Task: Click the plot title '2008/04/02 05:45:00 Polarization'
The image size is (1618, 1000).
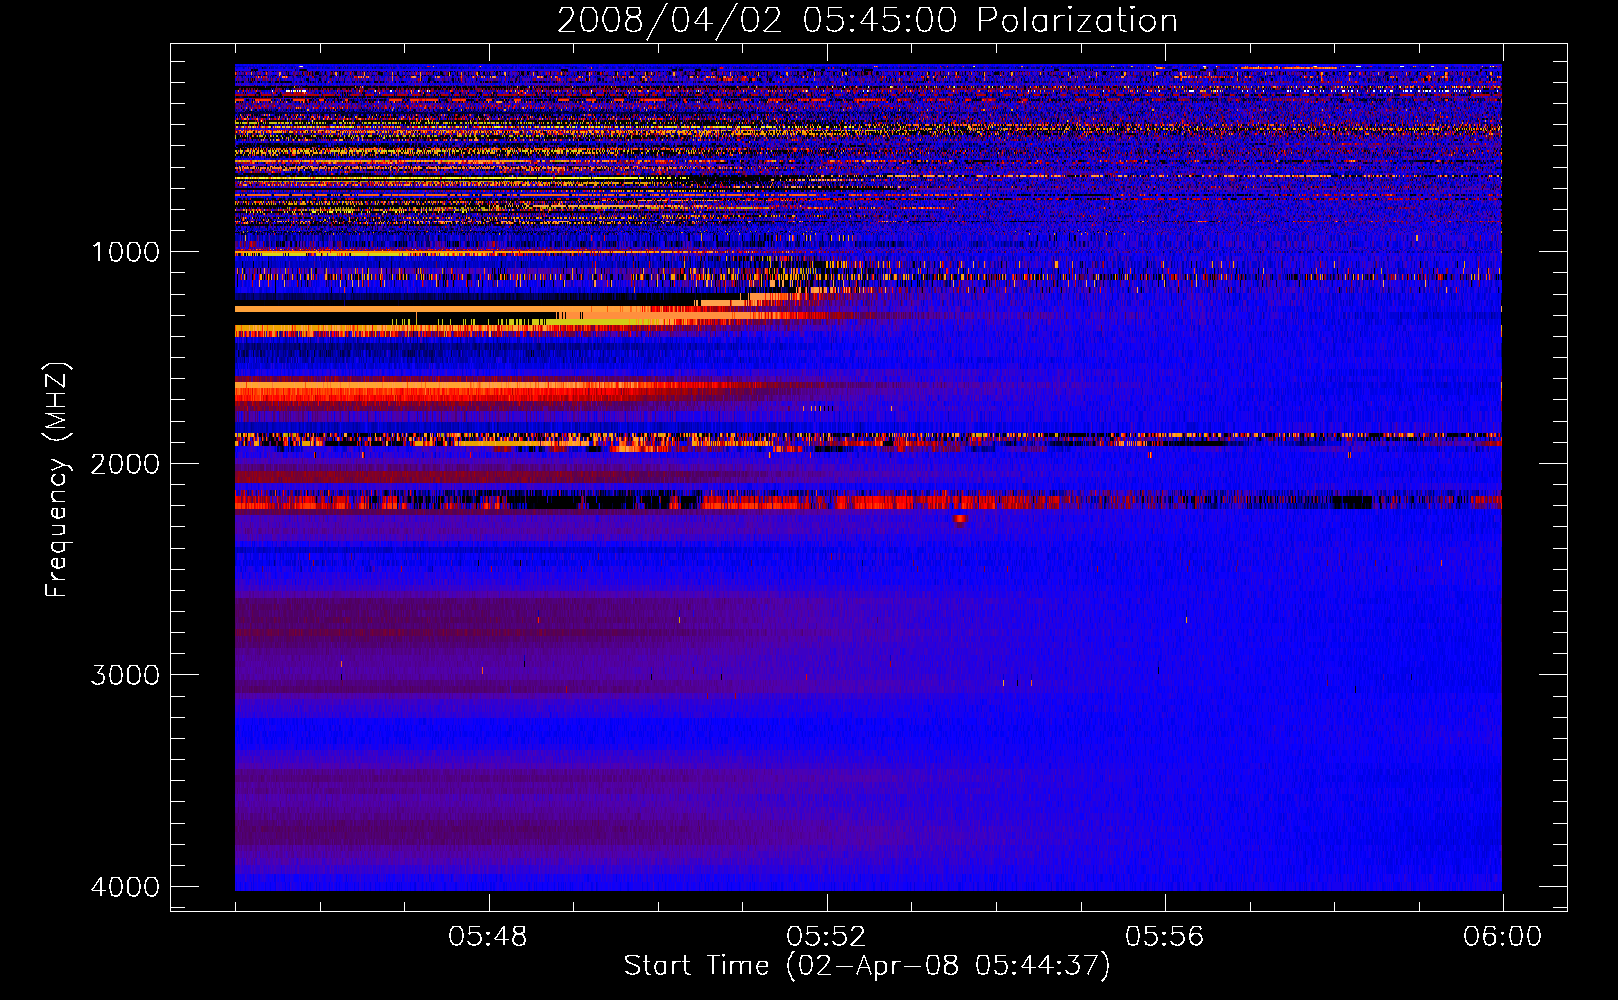Action: click(x=867, y=21)
